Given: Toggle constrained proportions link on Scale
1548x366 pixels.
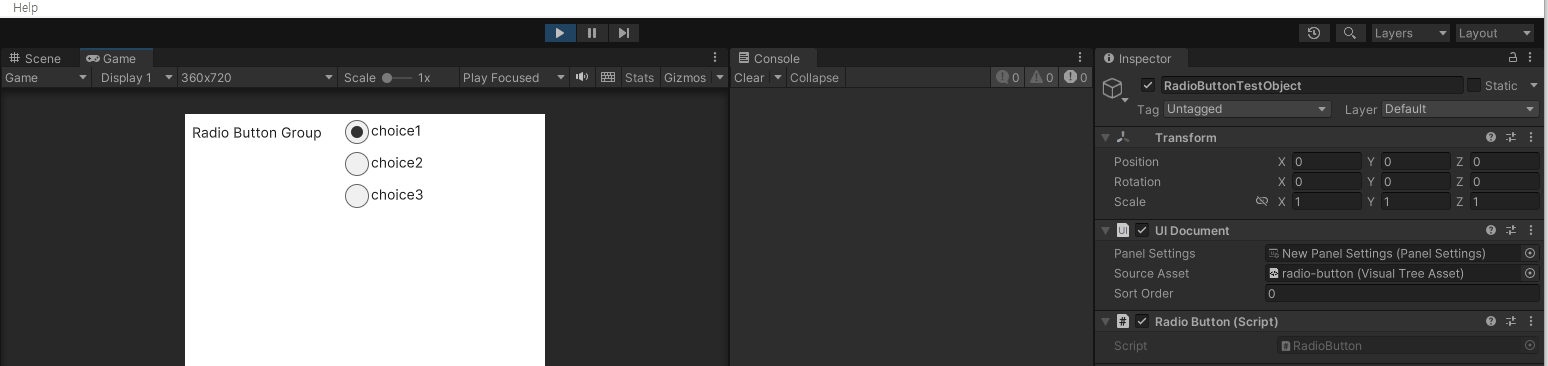Looking at the screenshot, I should click(1262, 201).
